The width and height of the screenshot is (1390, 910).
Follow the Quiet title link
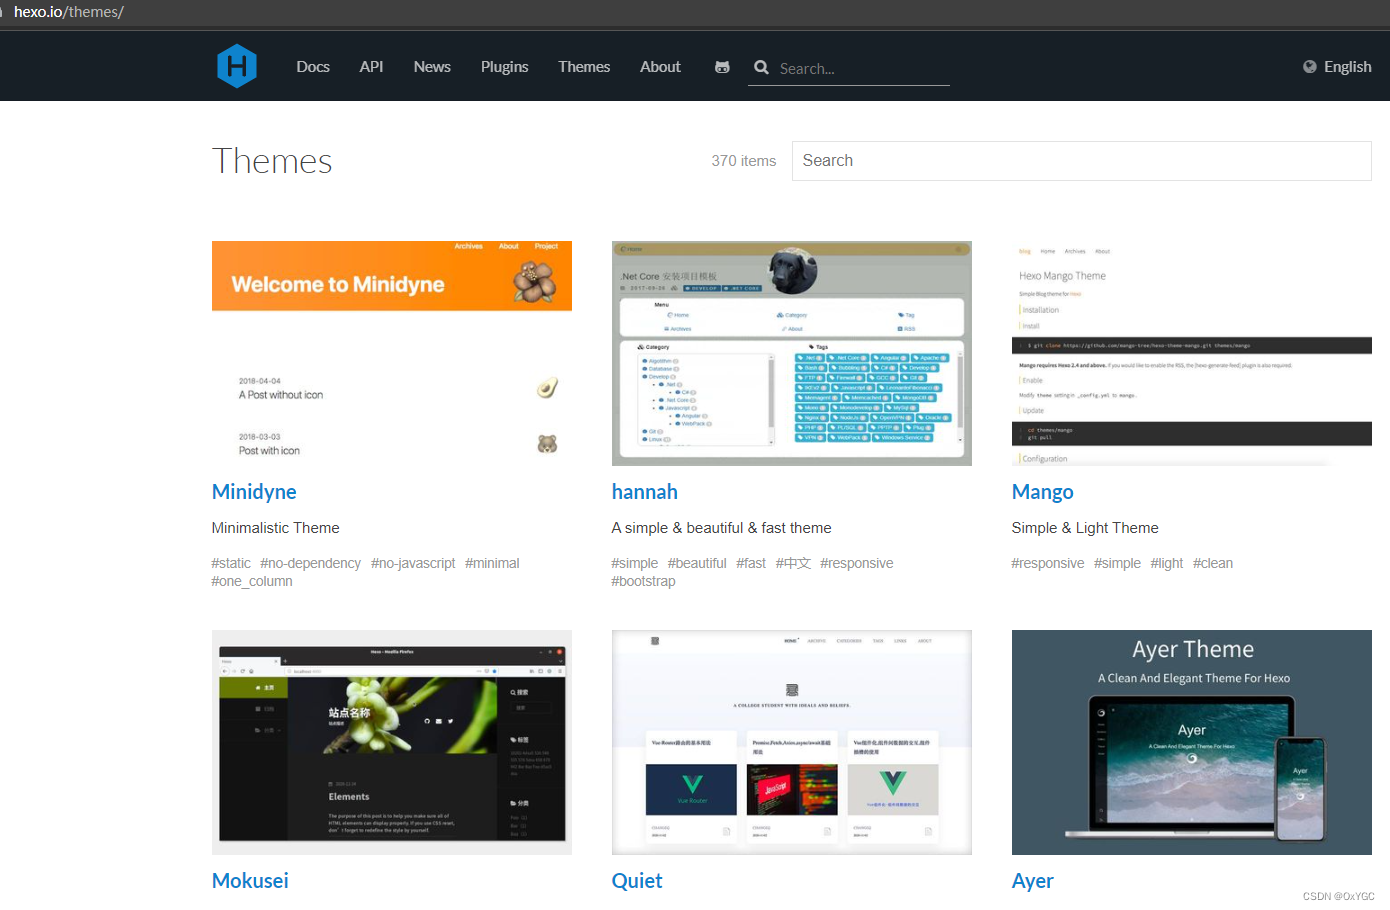pos(637,881)
